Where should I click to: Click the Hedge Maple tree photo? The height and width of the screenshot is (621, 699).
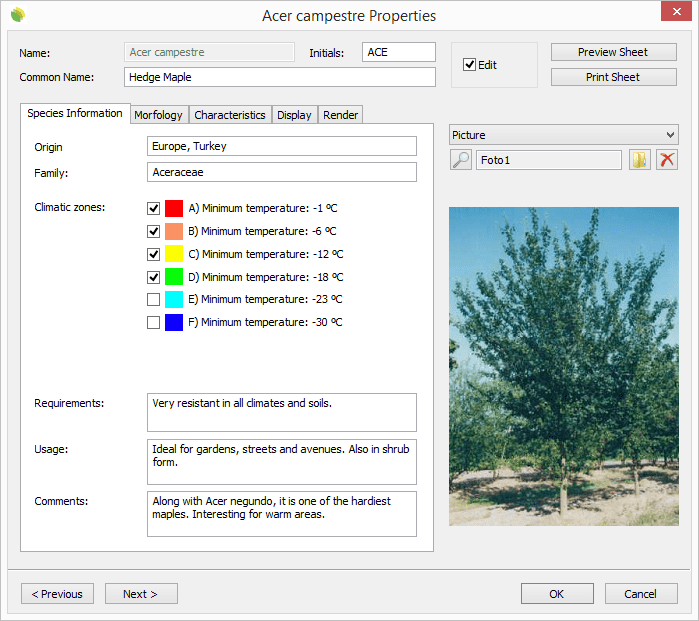[x=563, y=366]
